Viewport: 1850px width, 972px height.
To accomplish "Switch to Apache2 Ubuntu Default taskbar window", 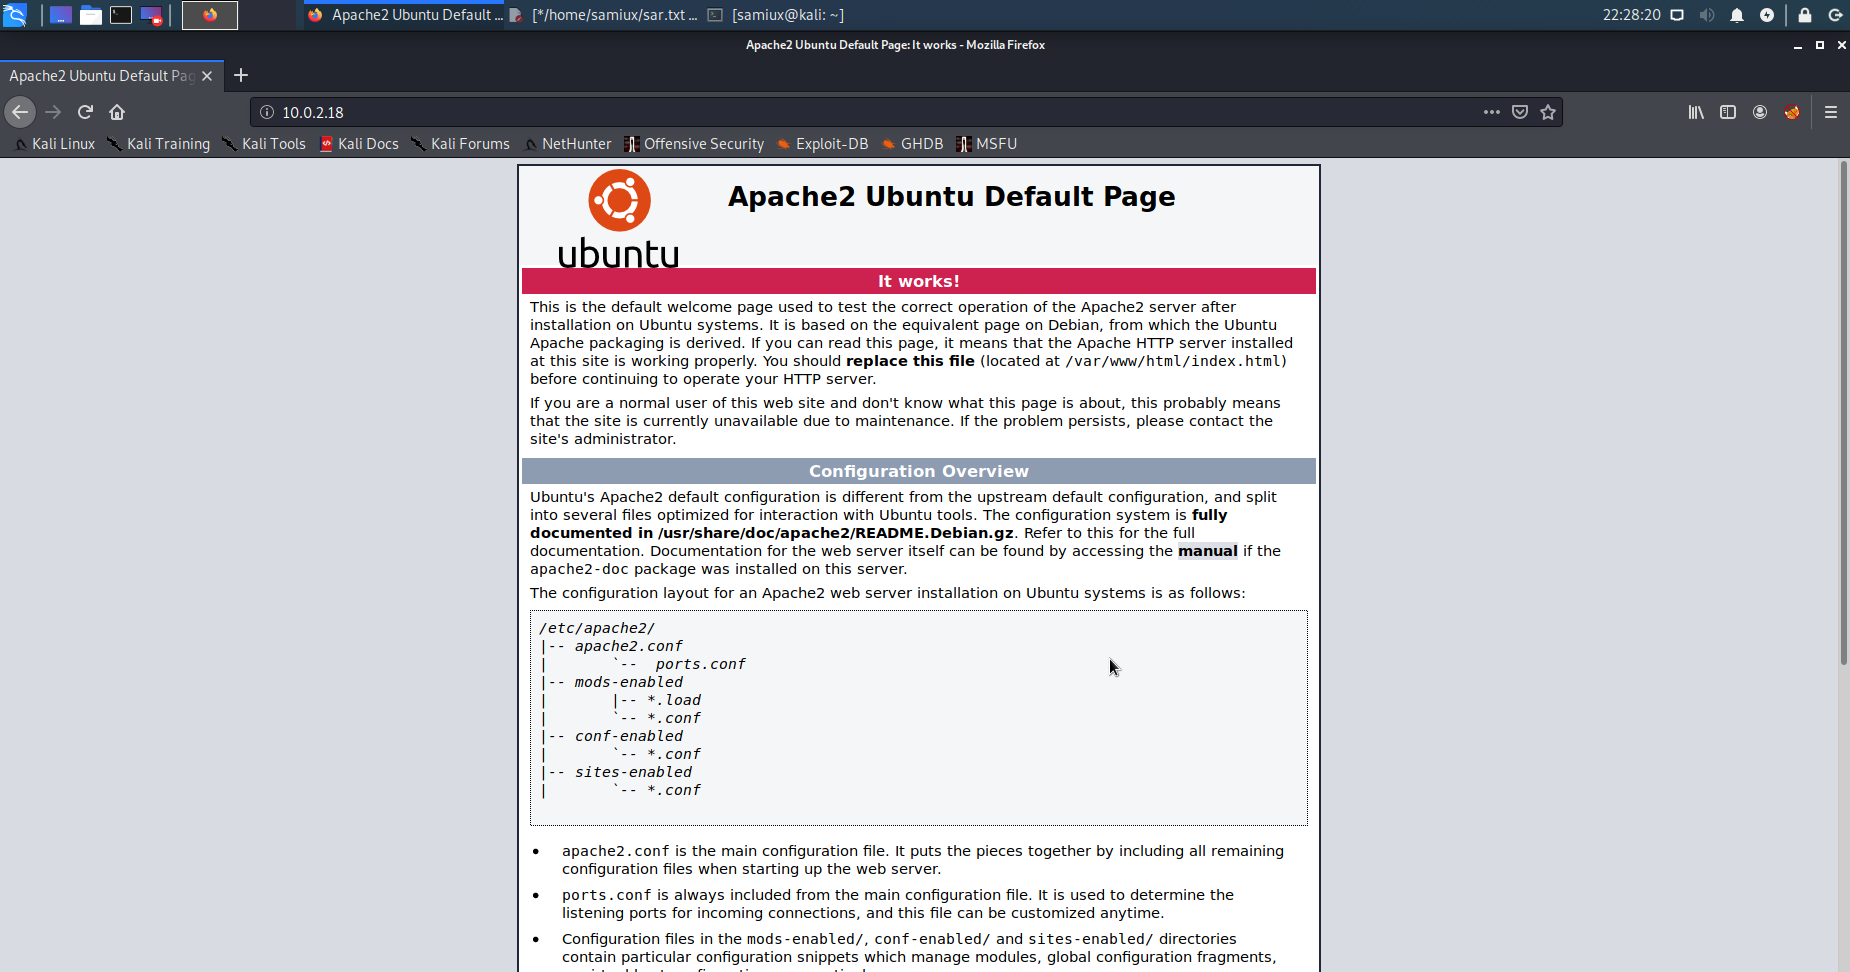I will click(405, 15).
